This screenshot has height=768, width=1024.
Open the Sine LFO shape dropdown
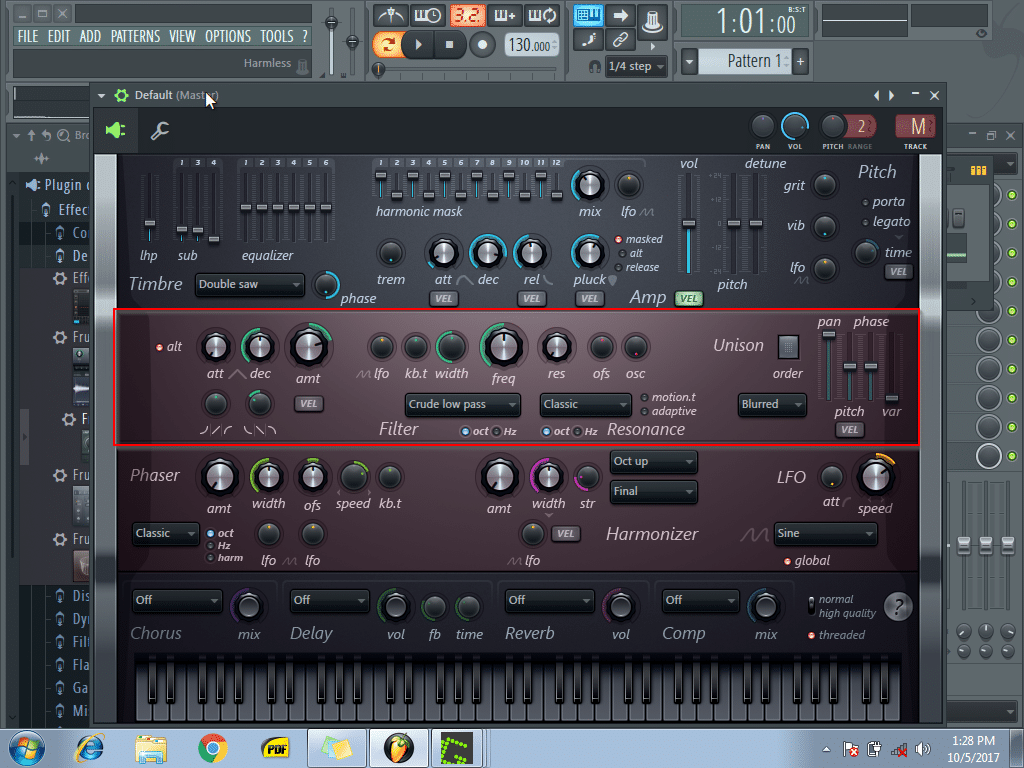[x=825, y=534]
